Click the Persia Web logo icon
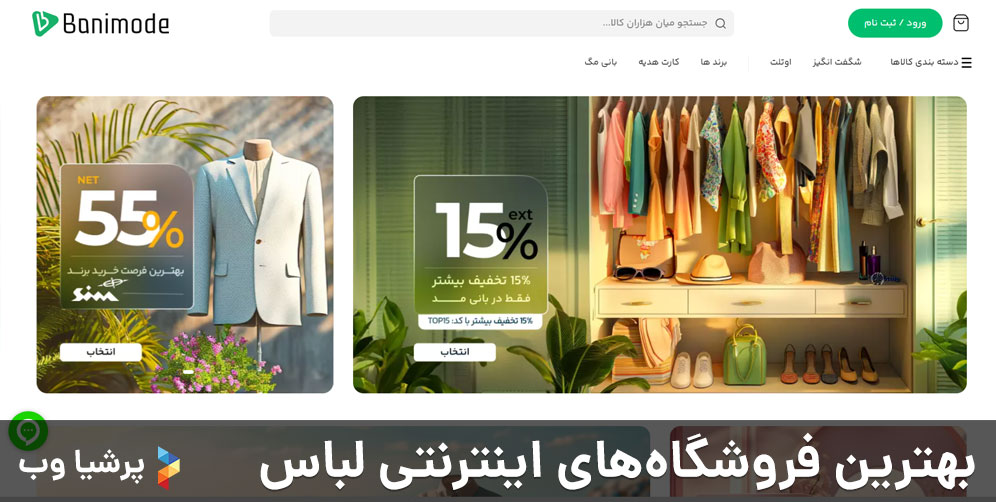 coord(168,467)
